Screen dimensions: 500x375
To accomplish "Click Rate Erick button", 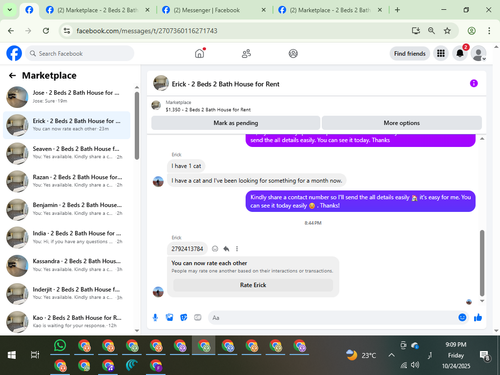I will 253,285.
